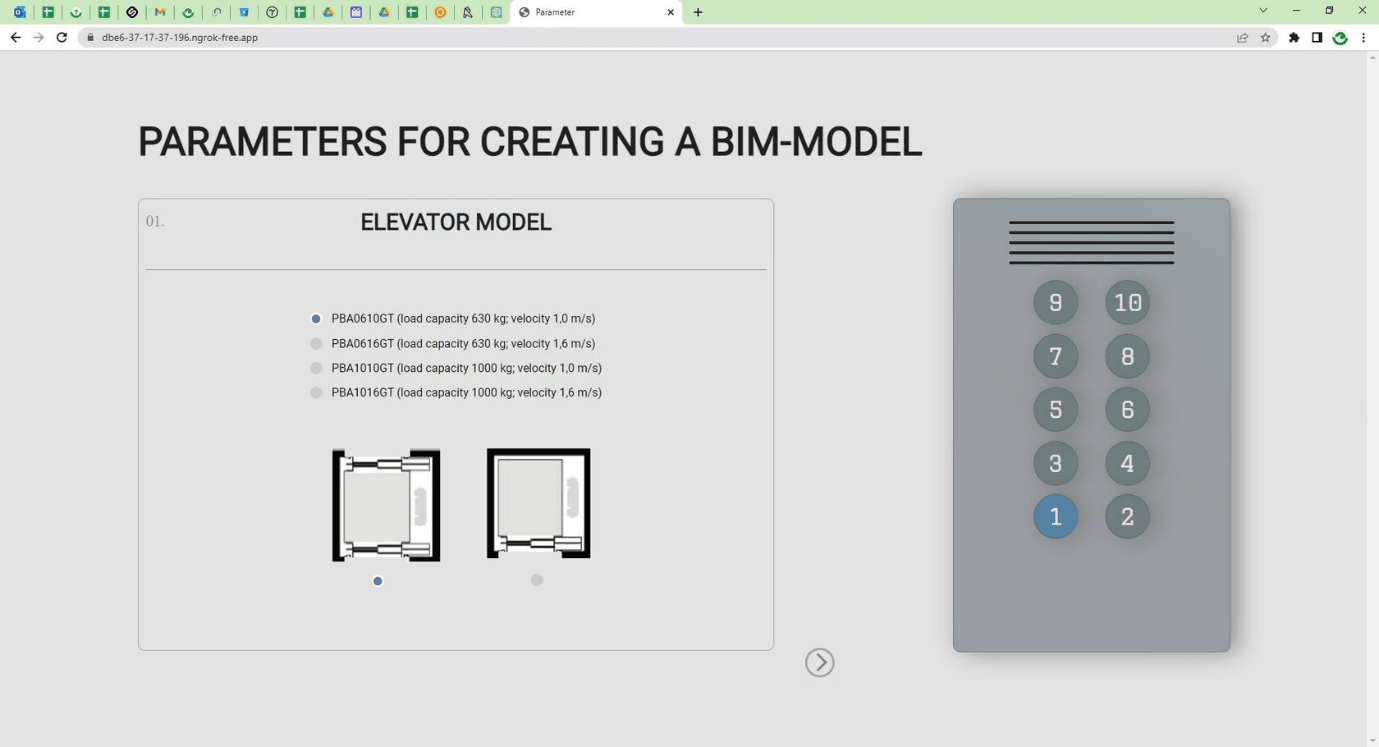Select radio under single-door elevator plan
The image size is (1379, 747).
pos(537,580)
